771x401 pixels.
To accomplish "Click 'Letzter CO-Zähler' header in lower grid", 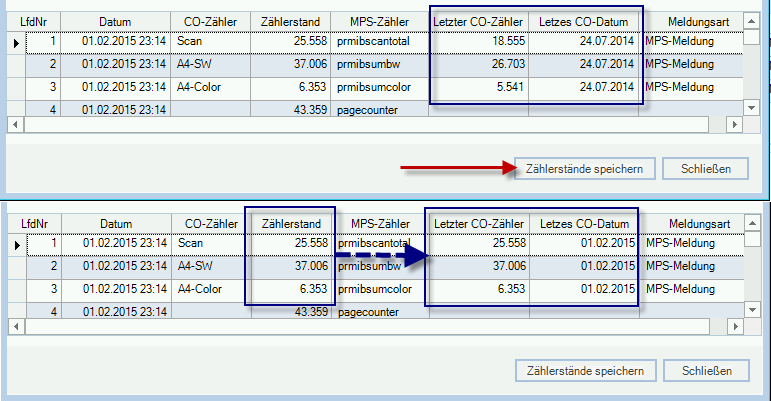I will pos(477,223).
